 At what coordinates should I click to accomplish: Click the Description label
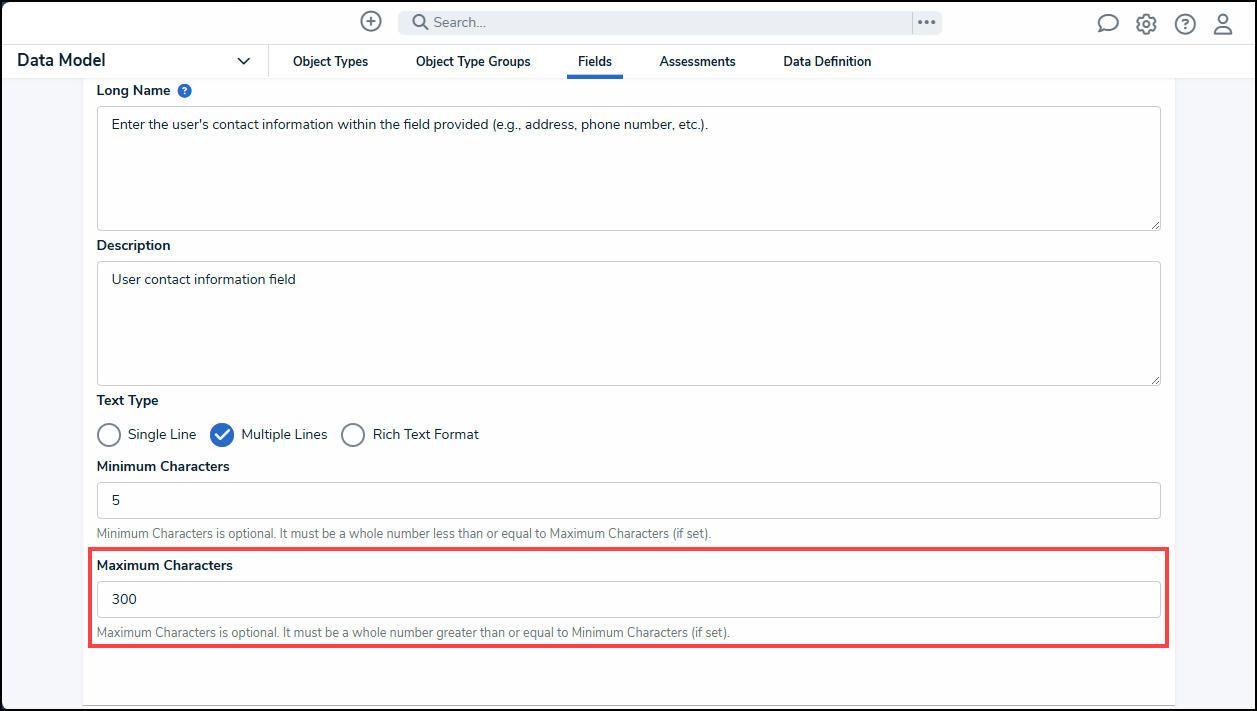pyautogui.click(x=133, y=245)
